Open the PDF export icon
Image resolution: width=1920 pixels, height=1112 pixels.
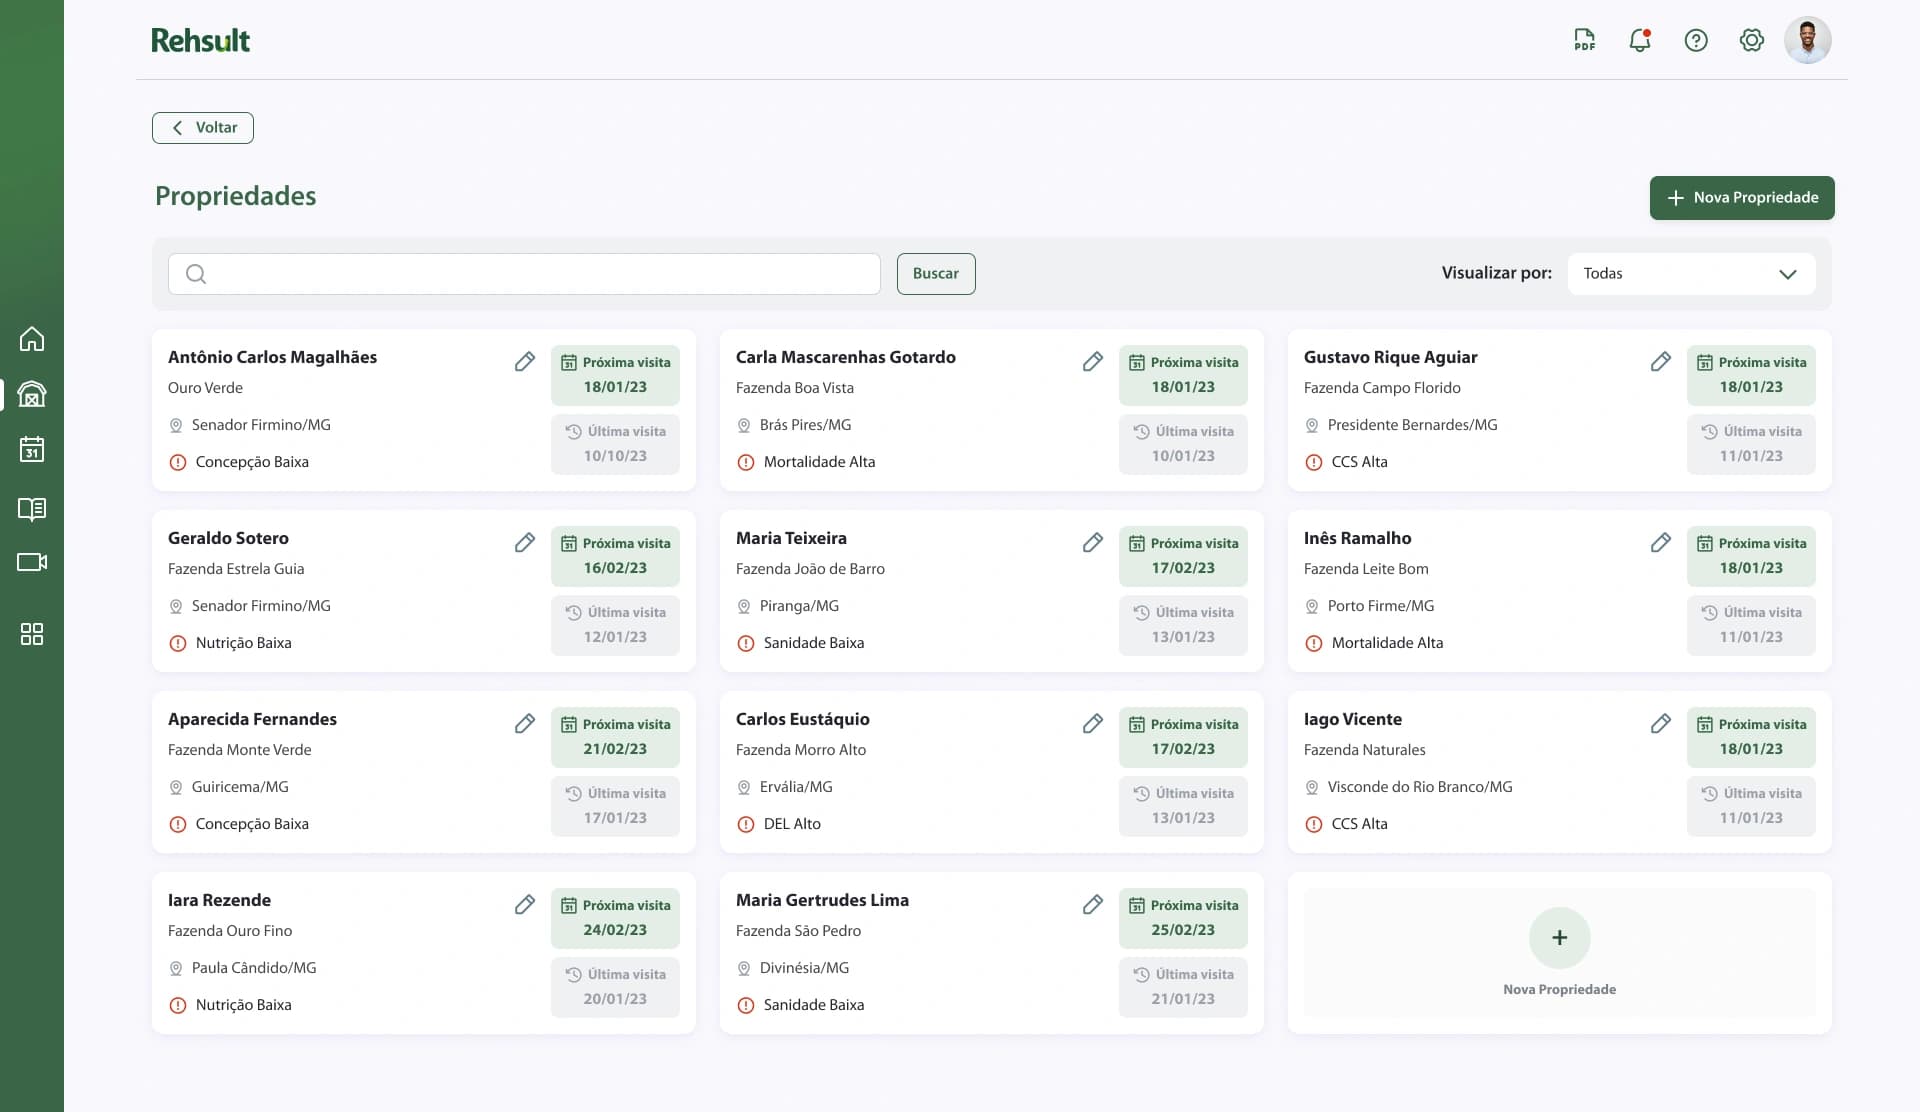coord(1584,40)
